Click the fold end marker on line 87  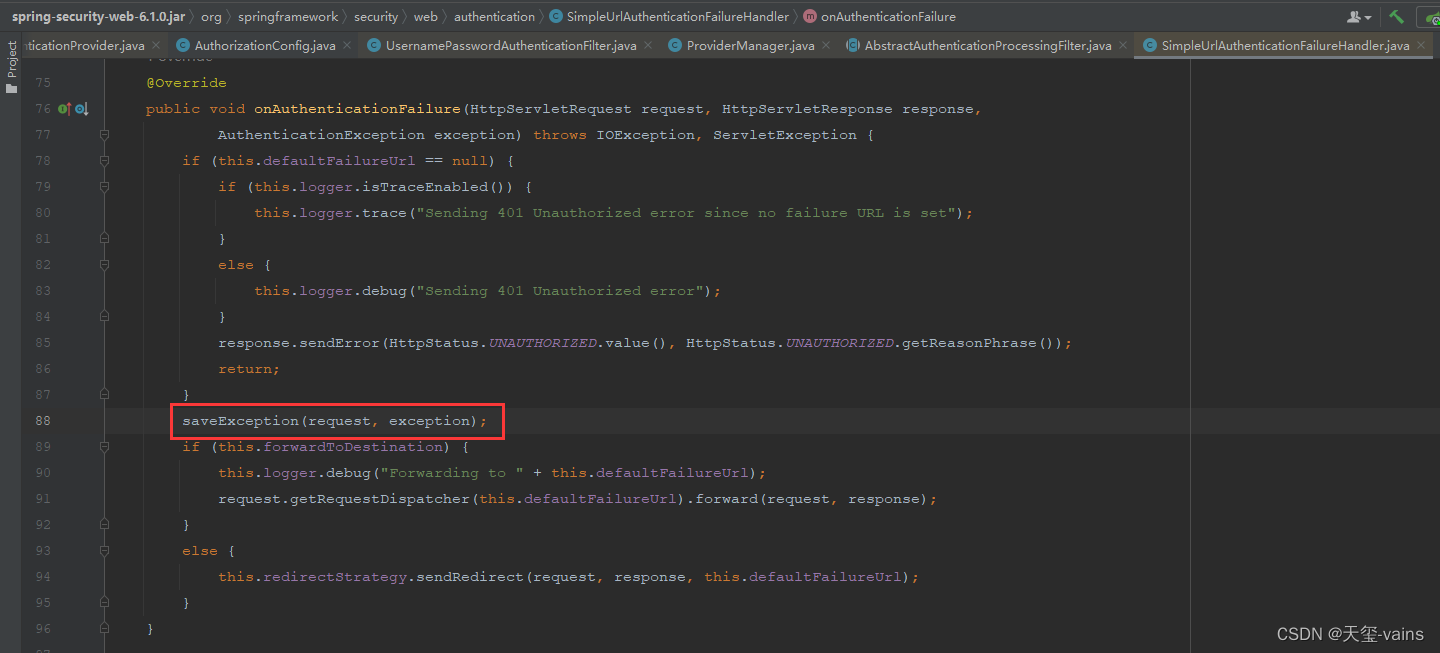(104, 395)
